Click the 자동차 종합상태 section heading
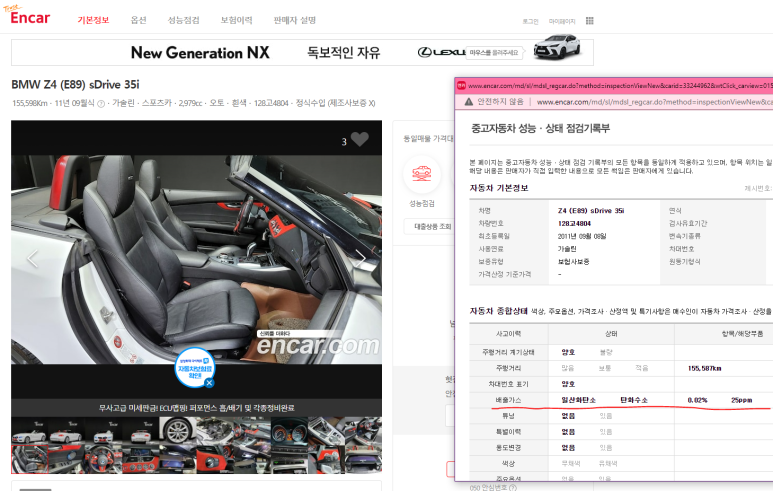Viewport: 773px width, 491px height. [498, 311]
